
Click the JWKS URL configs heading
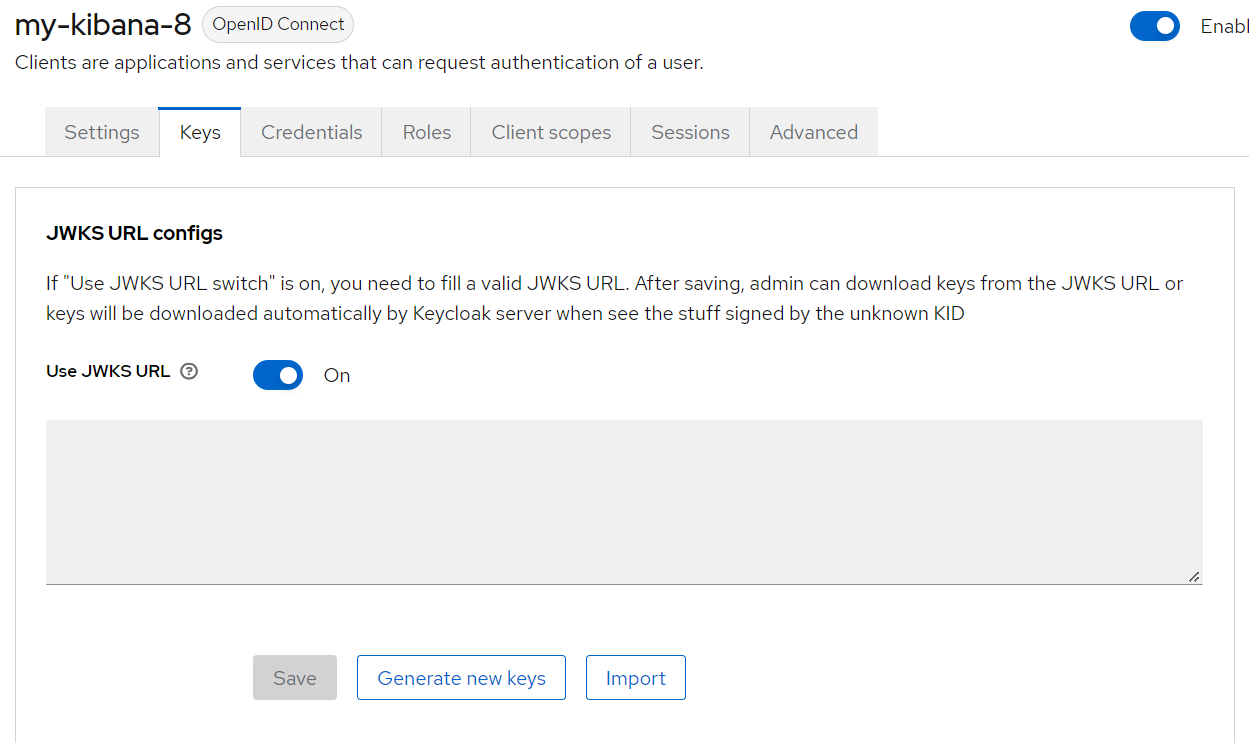pos(134,234)
